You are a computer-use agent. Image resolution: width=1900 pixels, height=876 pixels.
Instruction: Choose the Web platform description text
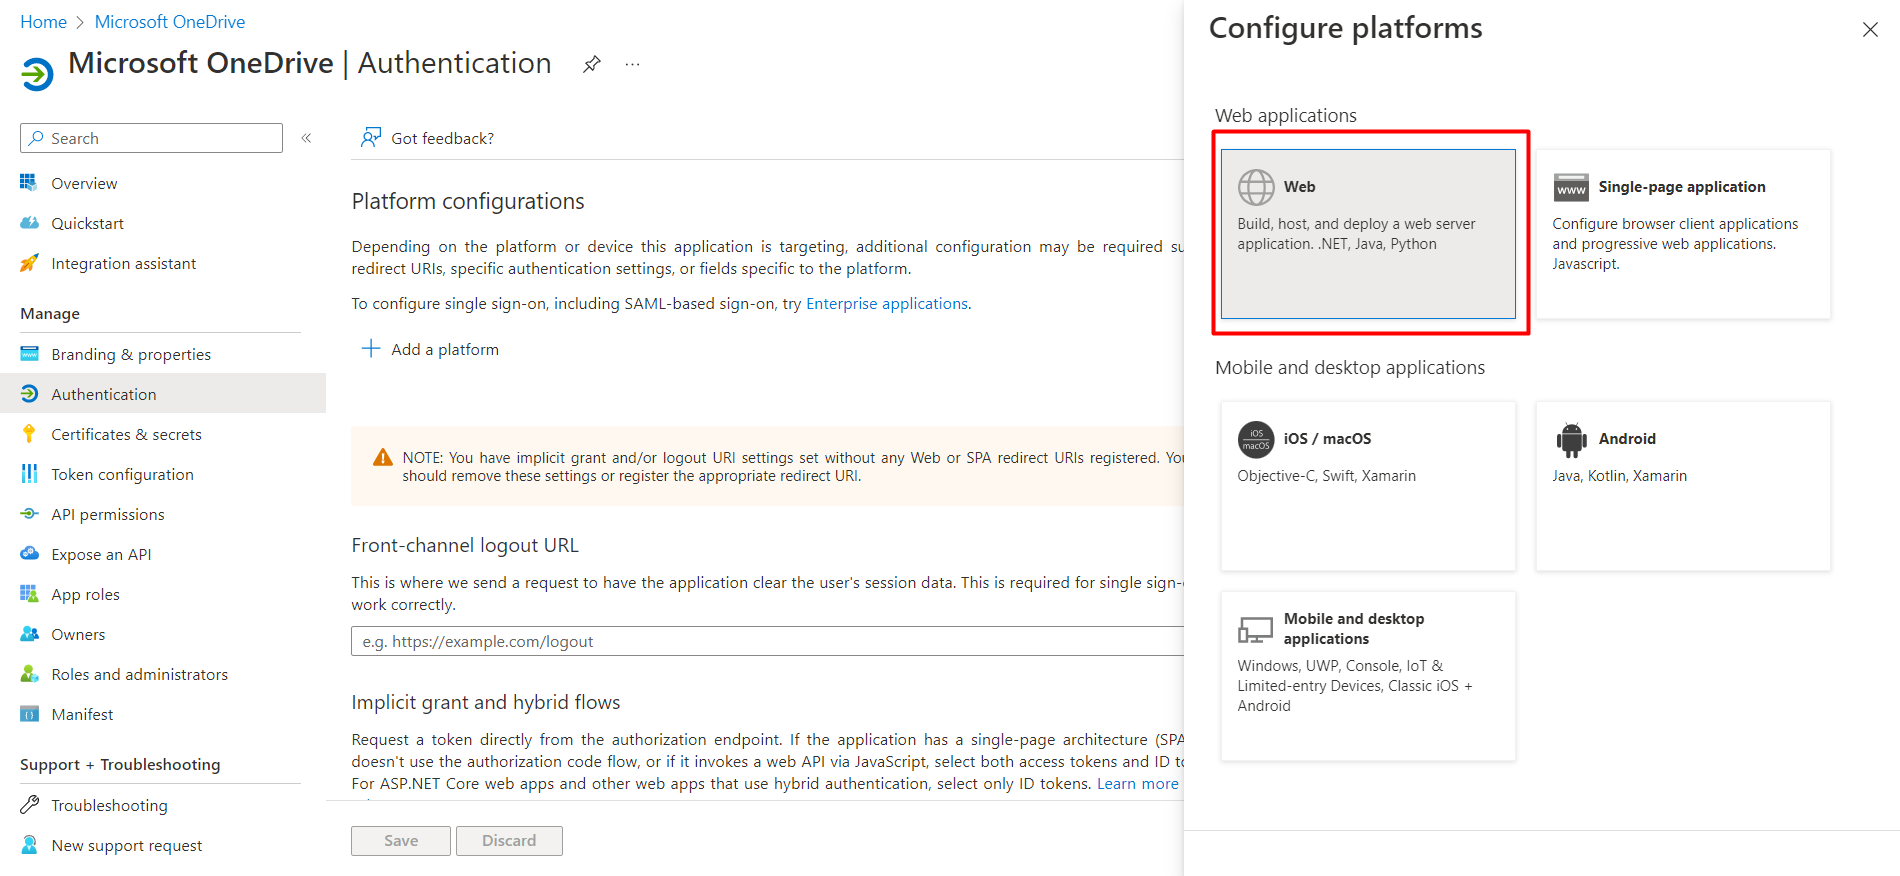pyautogui.click(x=1356, y=234)
